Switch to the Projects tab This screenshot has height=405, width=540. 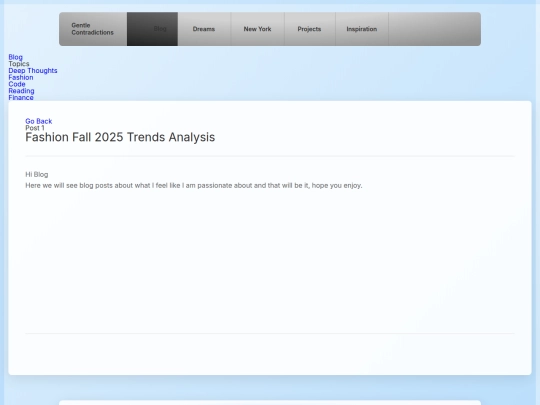click(309, 29)
